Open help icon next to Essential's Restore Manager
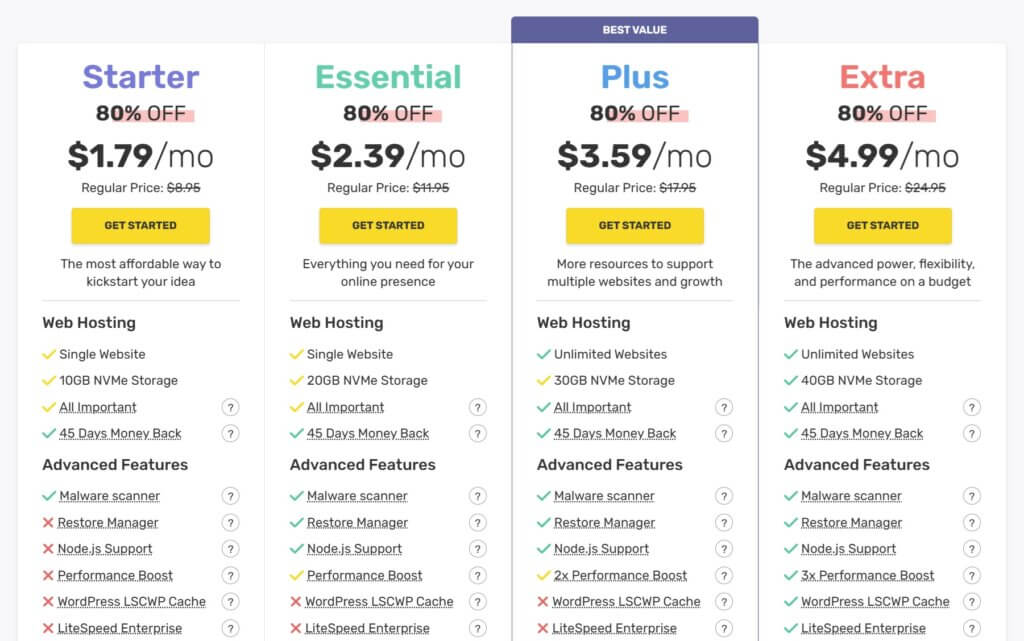1024x641 pixels. [477, 523]
